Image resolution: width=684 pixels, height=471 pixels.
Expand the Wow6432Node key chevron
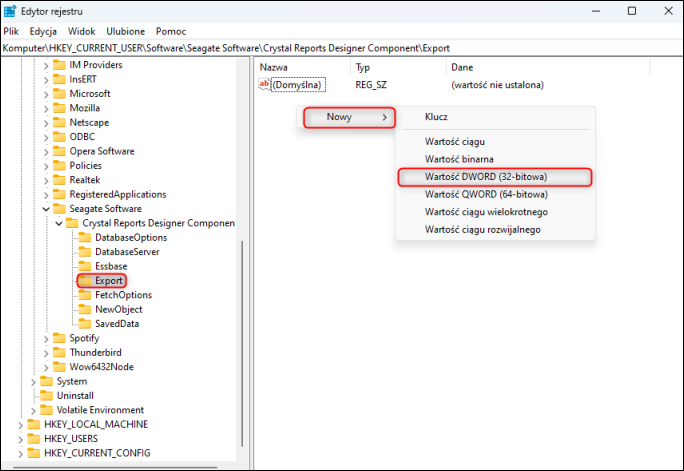tap(46, 368)
